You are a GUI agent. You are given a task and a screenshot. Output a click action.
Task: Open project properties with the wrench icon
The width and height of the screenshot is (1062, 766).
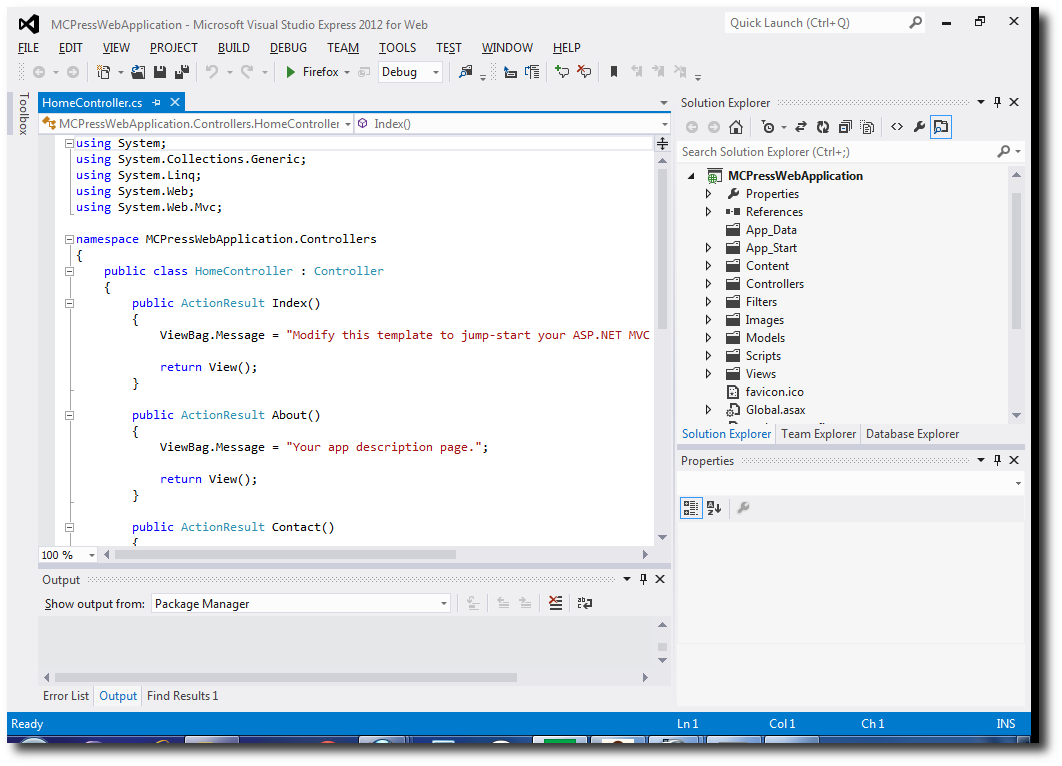coord(919,127)
